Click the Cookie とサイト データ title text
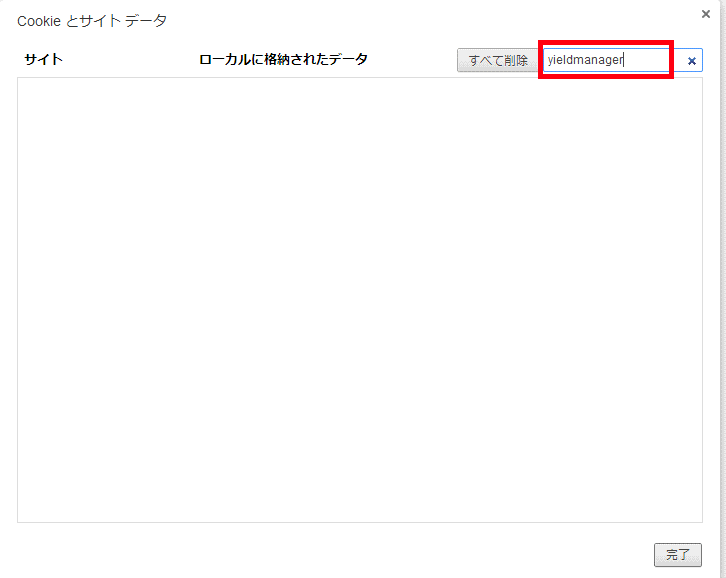 pyautogui.click(x=92, y=21)
